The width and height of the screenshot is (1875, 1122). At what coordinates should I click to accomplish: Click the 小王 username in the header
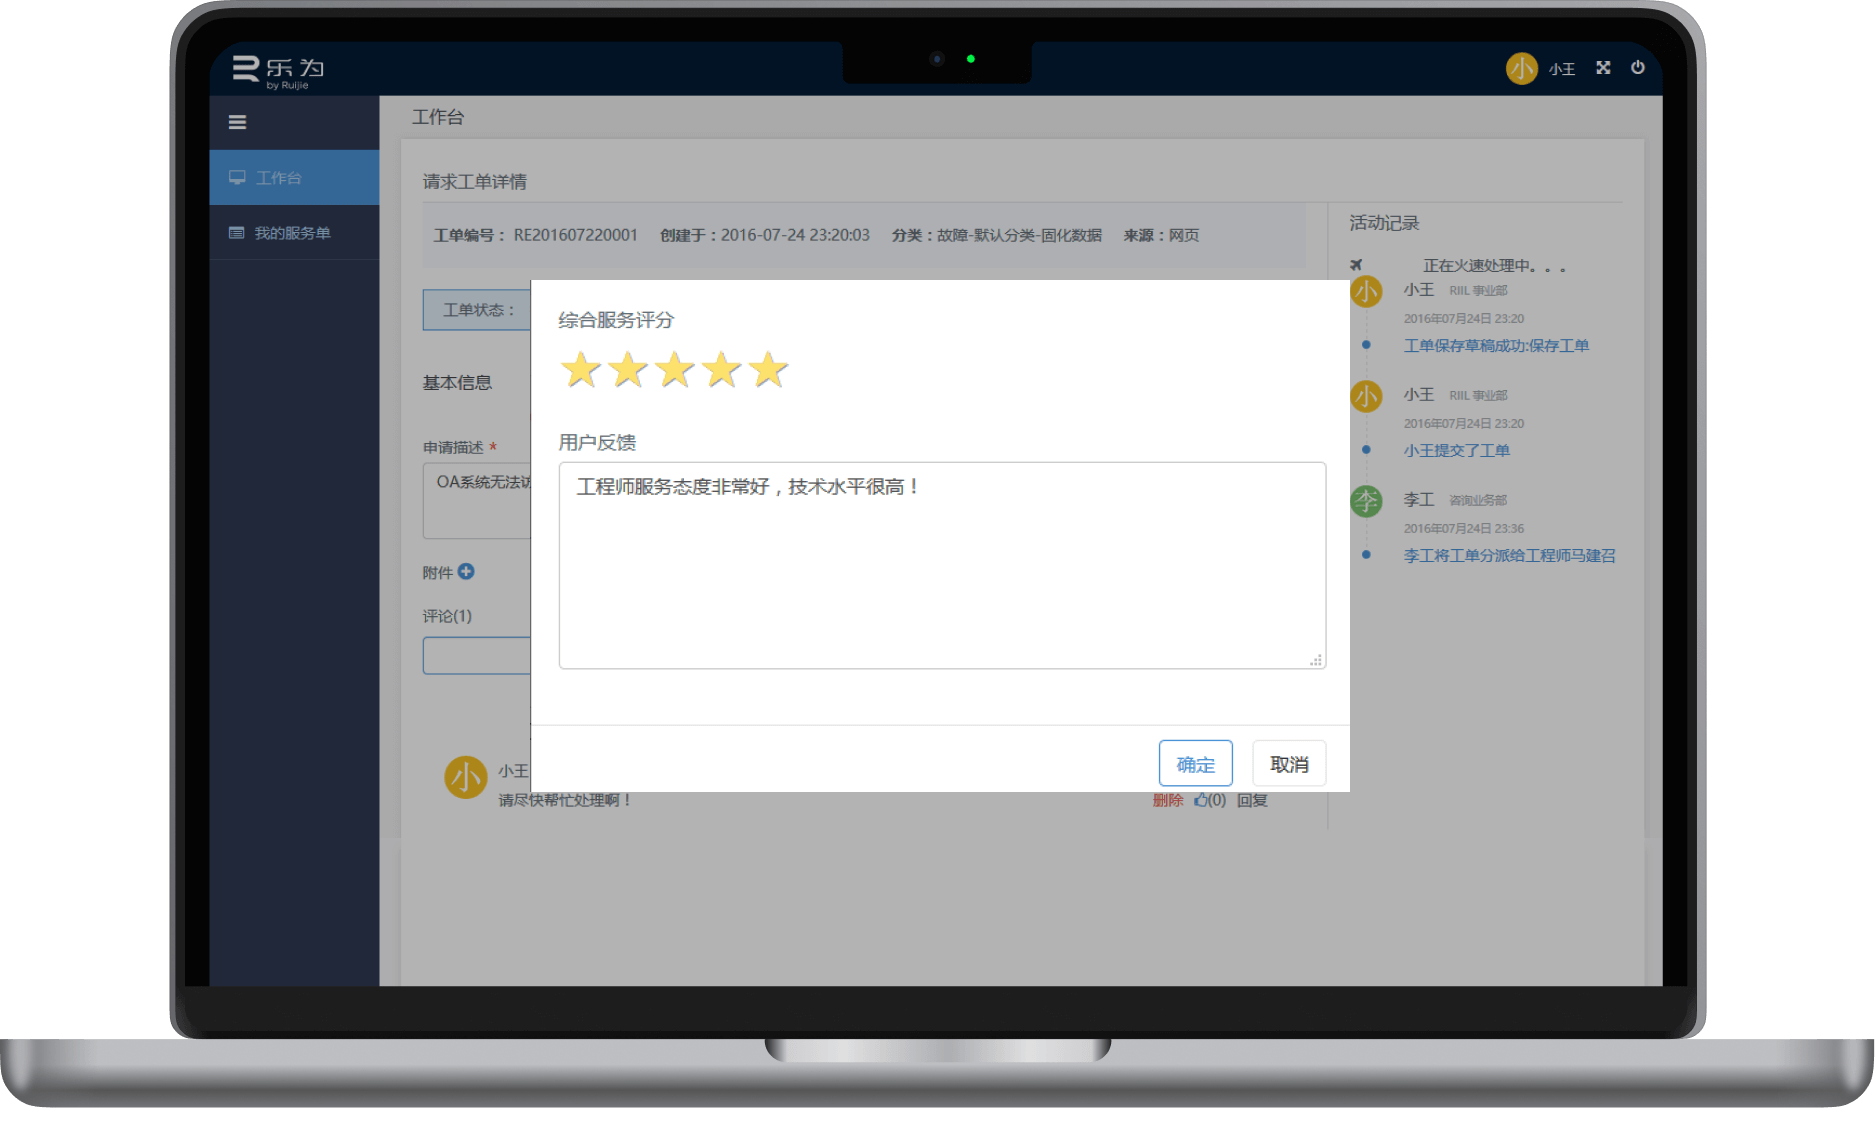[x=1562, y=69]
